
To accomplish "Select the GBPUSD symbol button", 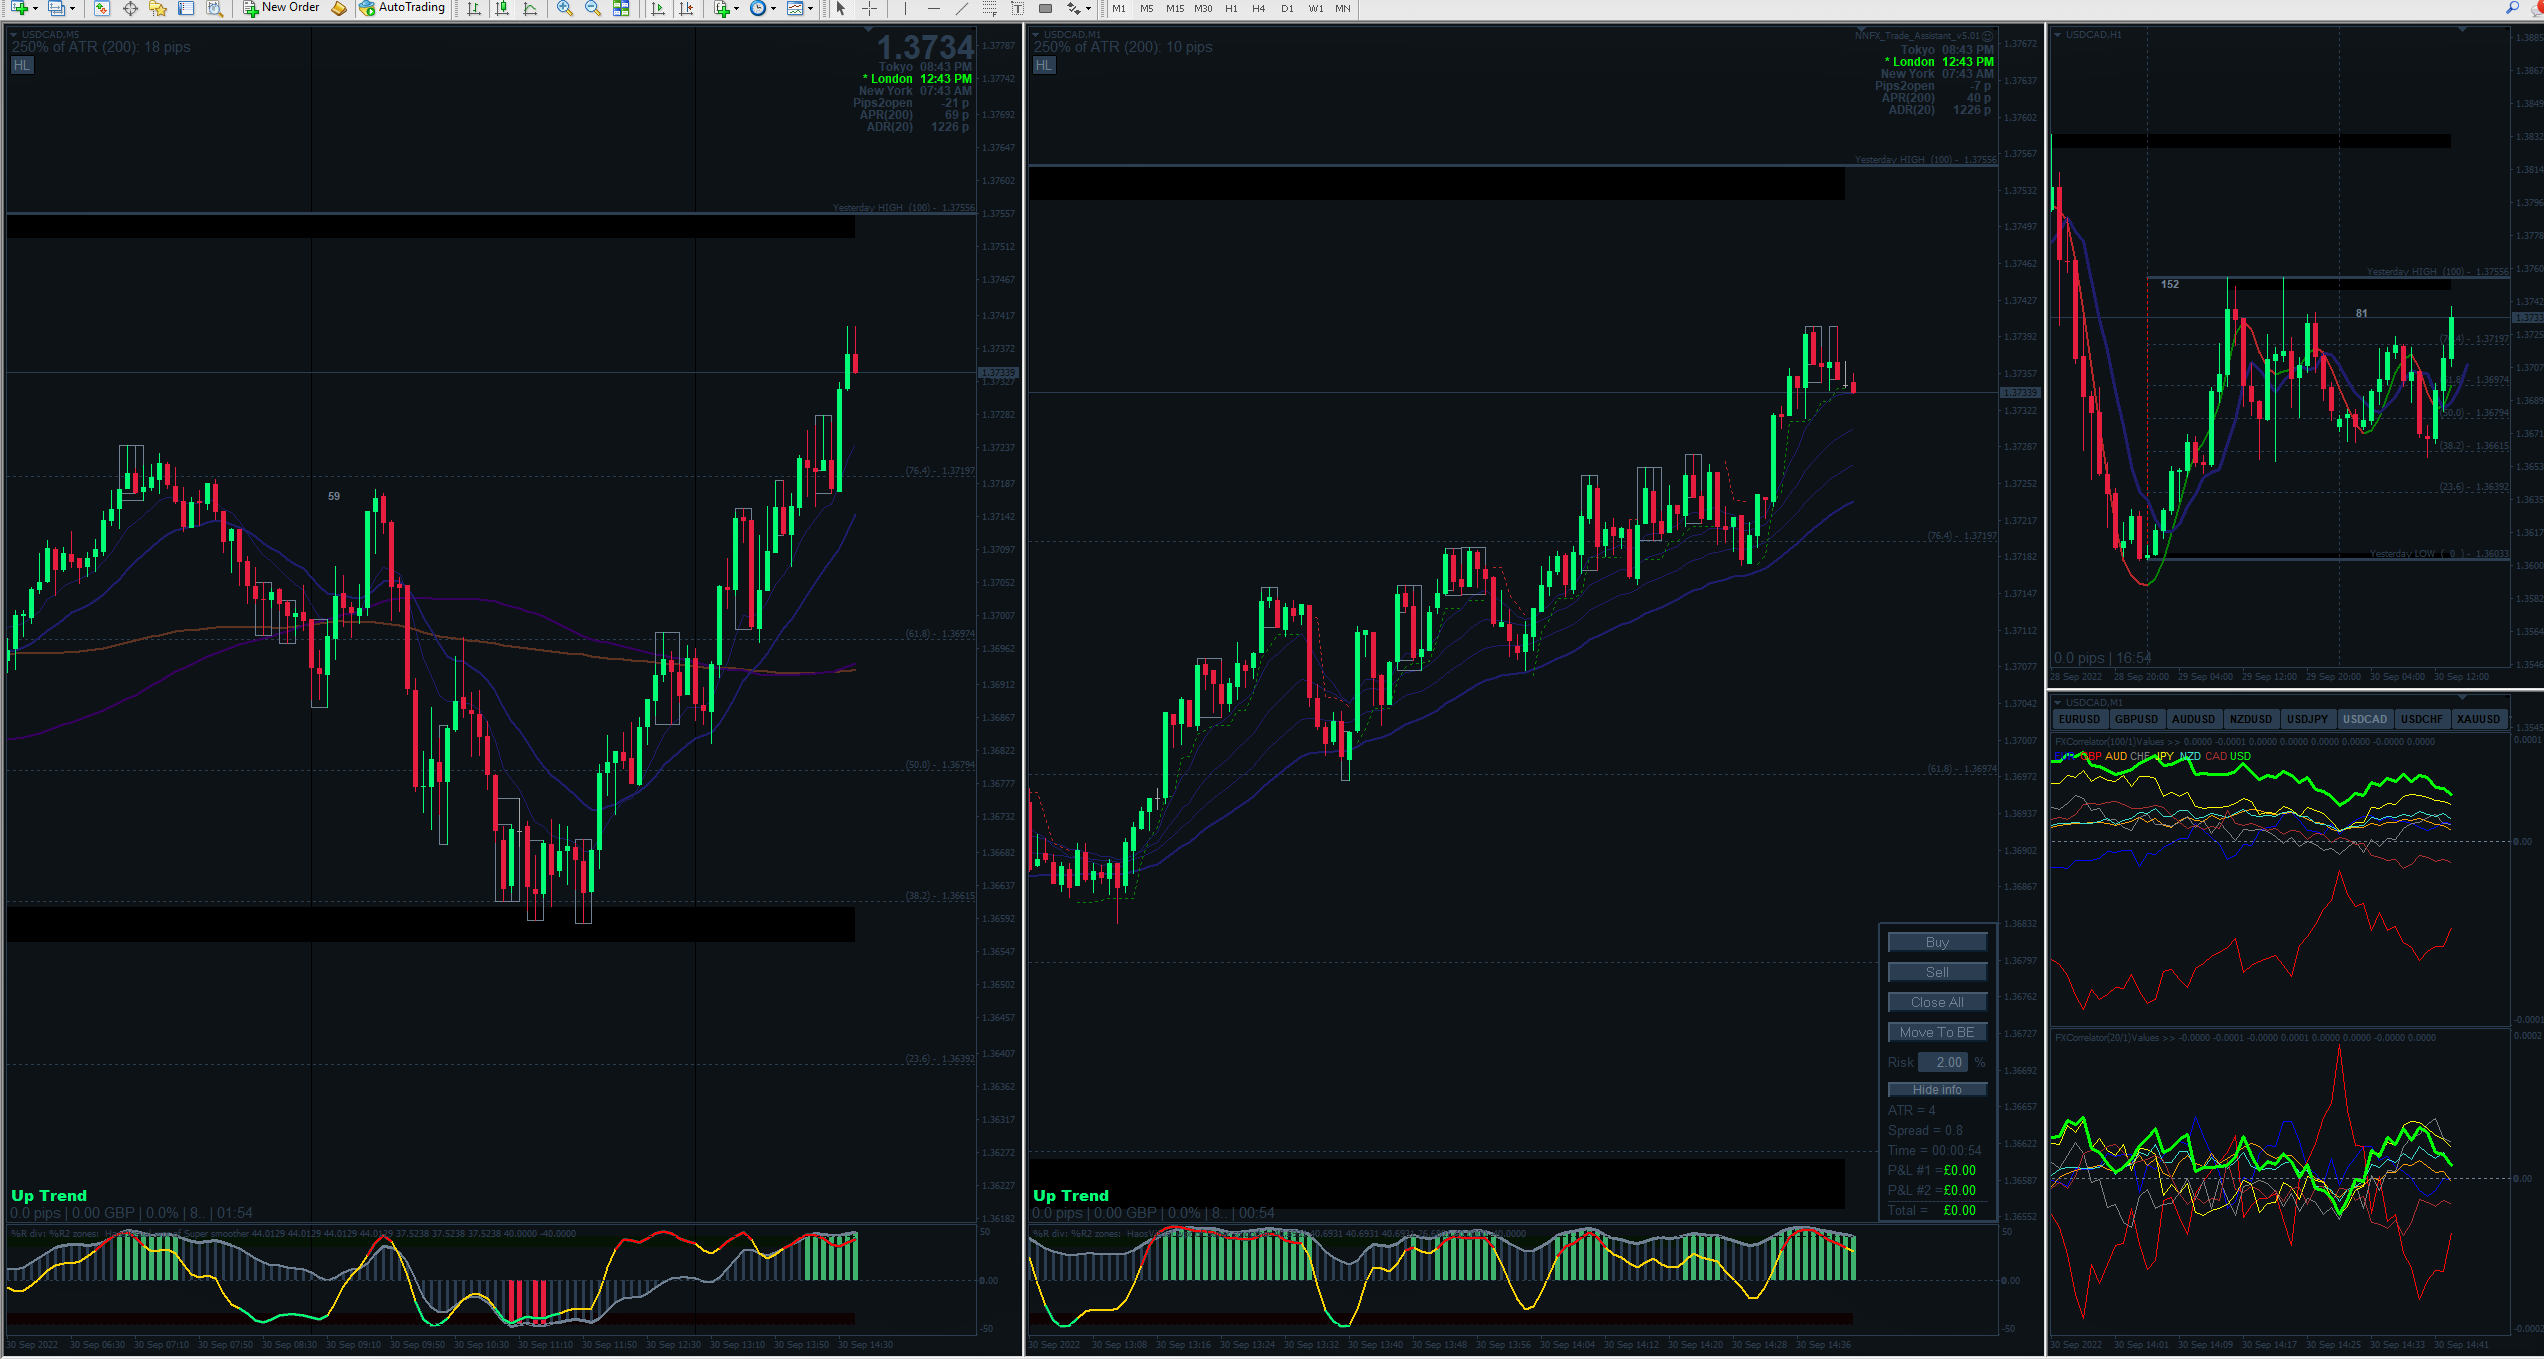I will [x=2136, y=719].
